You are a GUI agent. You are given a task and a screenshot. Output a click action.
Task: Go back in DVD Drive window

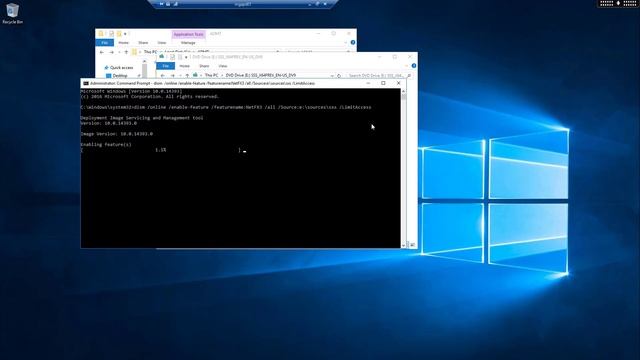coord(162,76)
